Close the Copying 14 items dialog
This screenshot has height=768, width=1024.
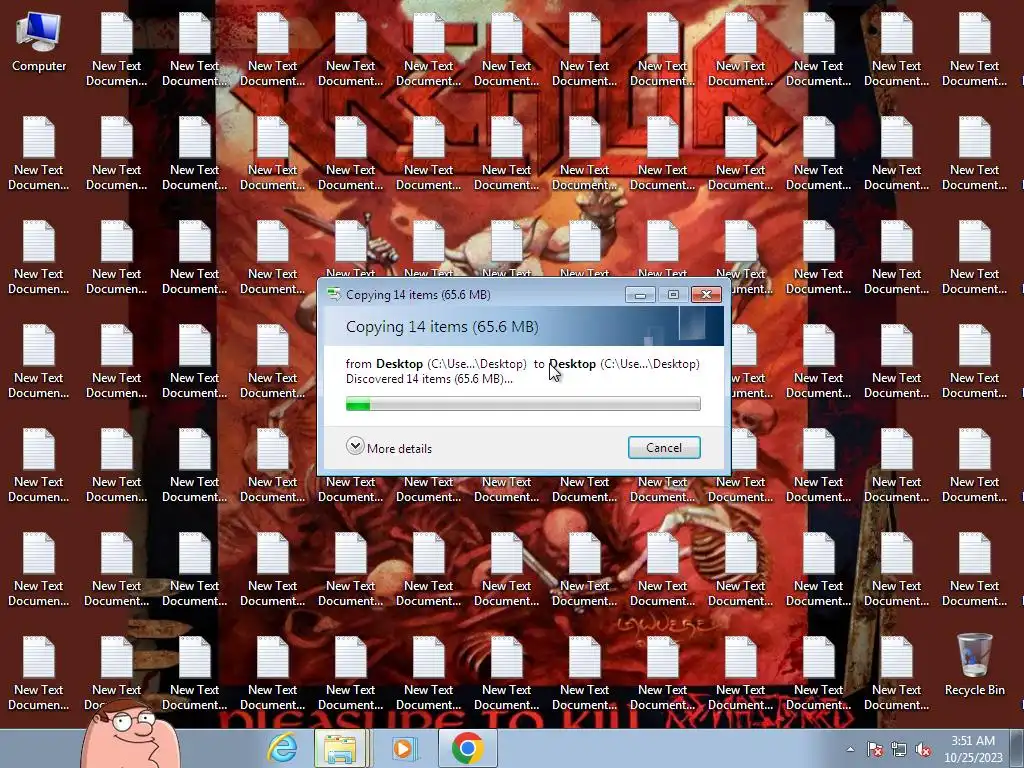(706, 295)
